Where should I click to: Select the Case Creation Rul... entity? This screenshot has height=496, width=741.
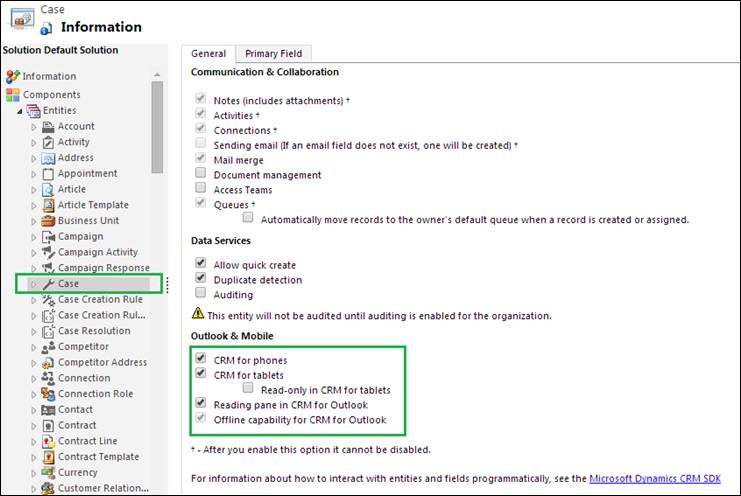point(102,315)
